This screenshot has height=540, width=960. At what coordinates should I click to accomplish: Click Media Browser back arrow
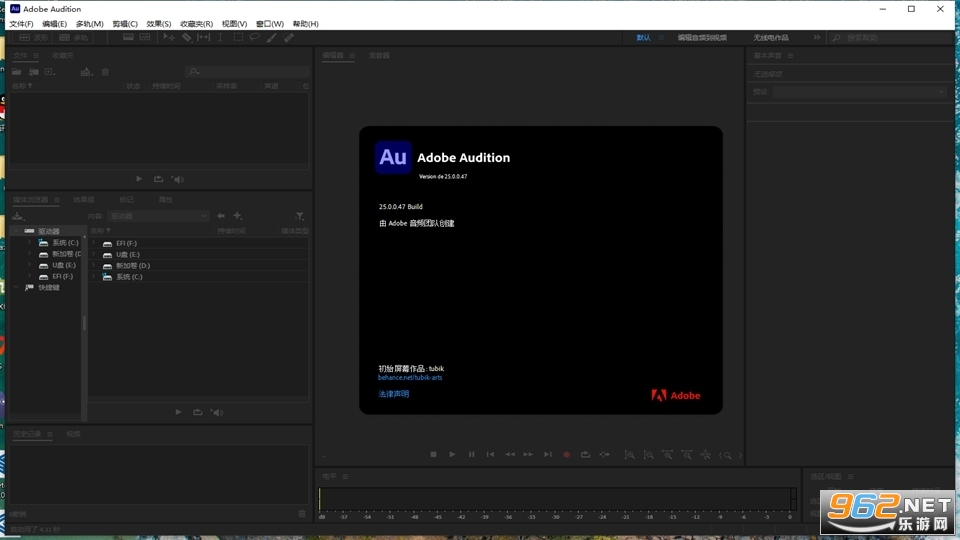point(220,216)
